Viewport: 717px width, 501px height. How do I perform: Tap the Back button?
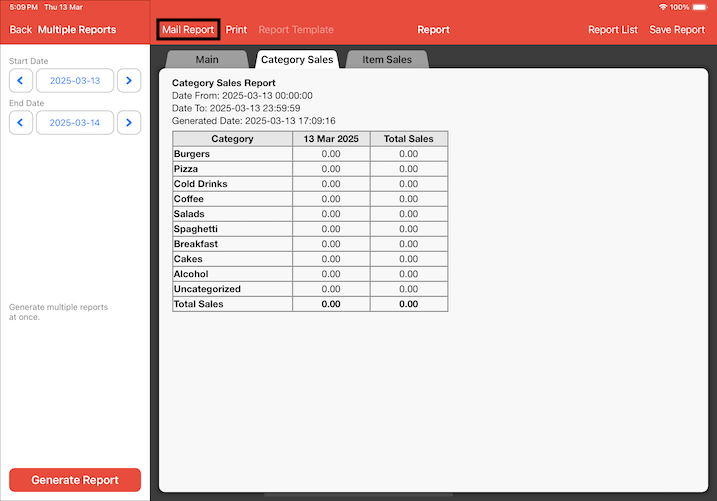tap(21, 30)
